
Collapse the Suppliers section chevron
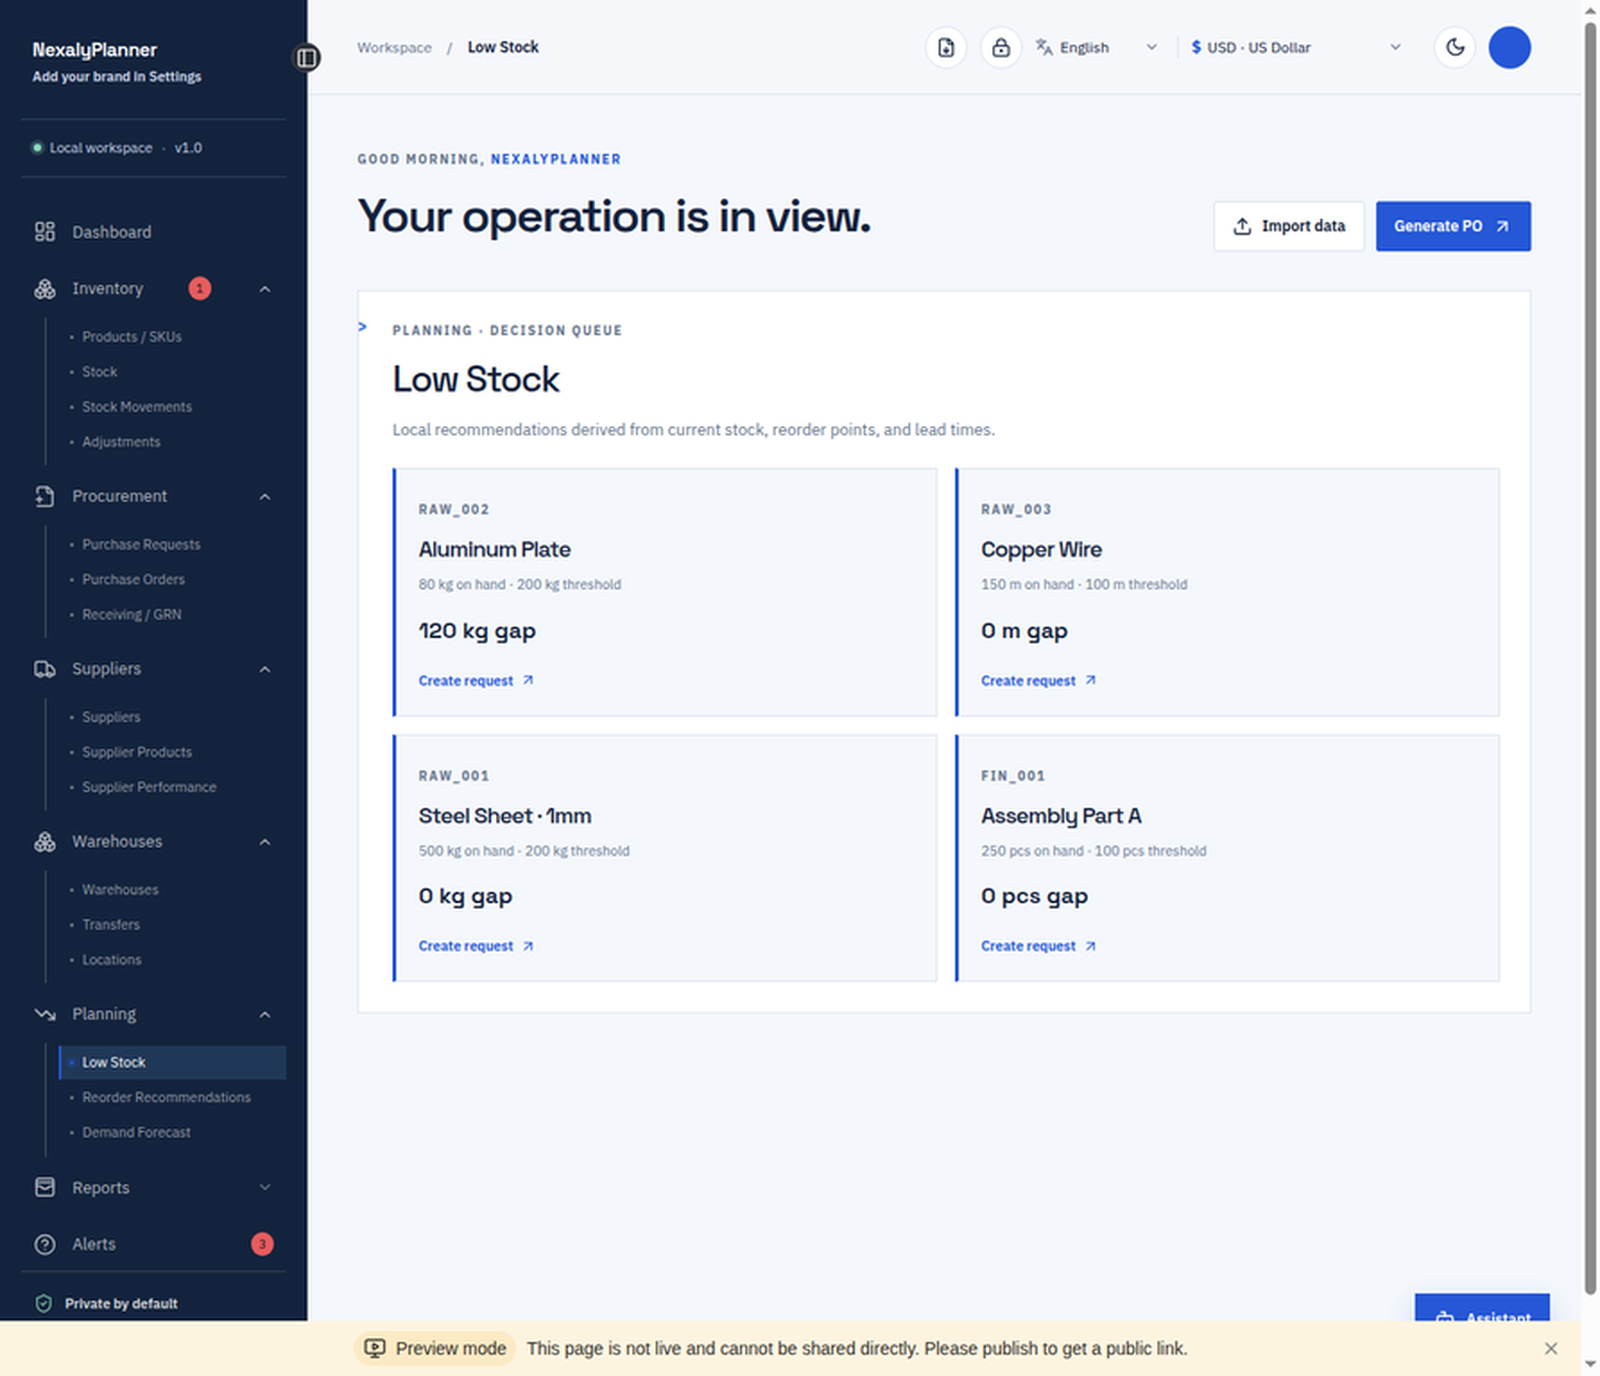click(265, 669)
